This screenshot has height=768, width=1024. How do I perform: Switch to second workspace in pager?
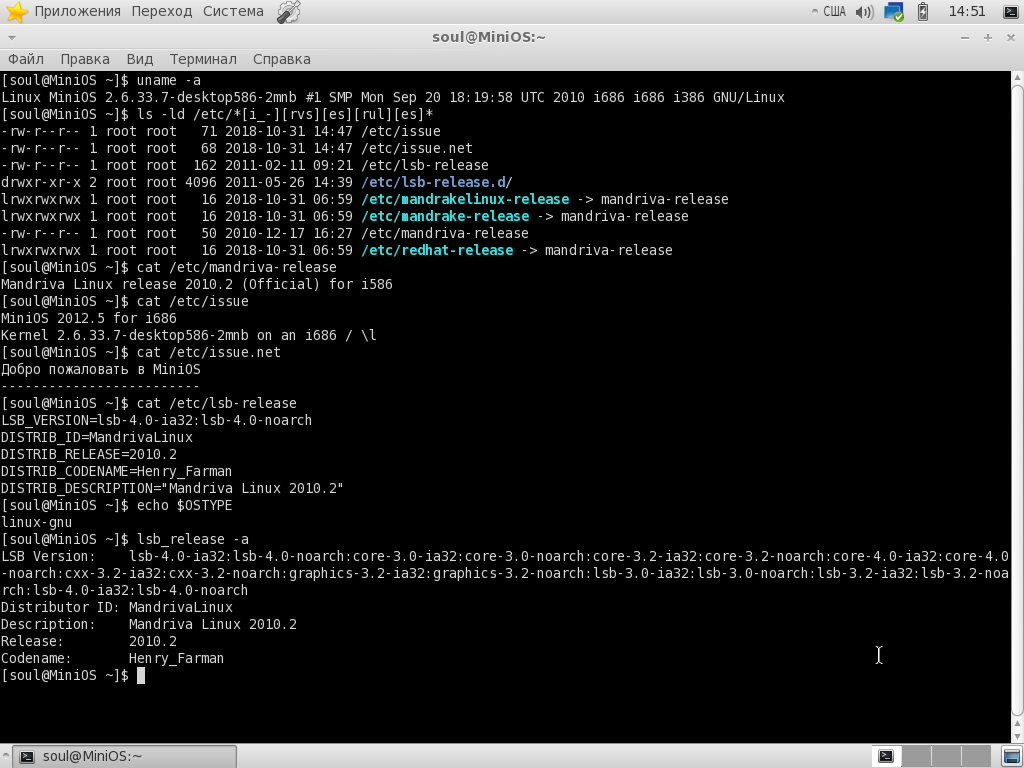pyautogui.click(x=916, y=756)
